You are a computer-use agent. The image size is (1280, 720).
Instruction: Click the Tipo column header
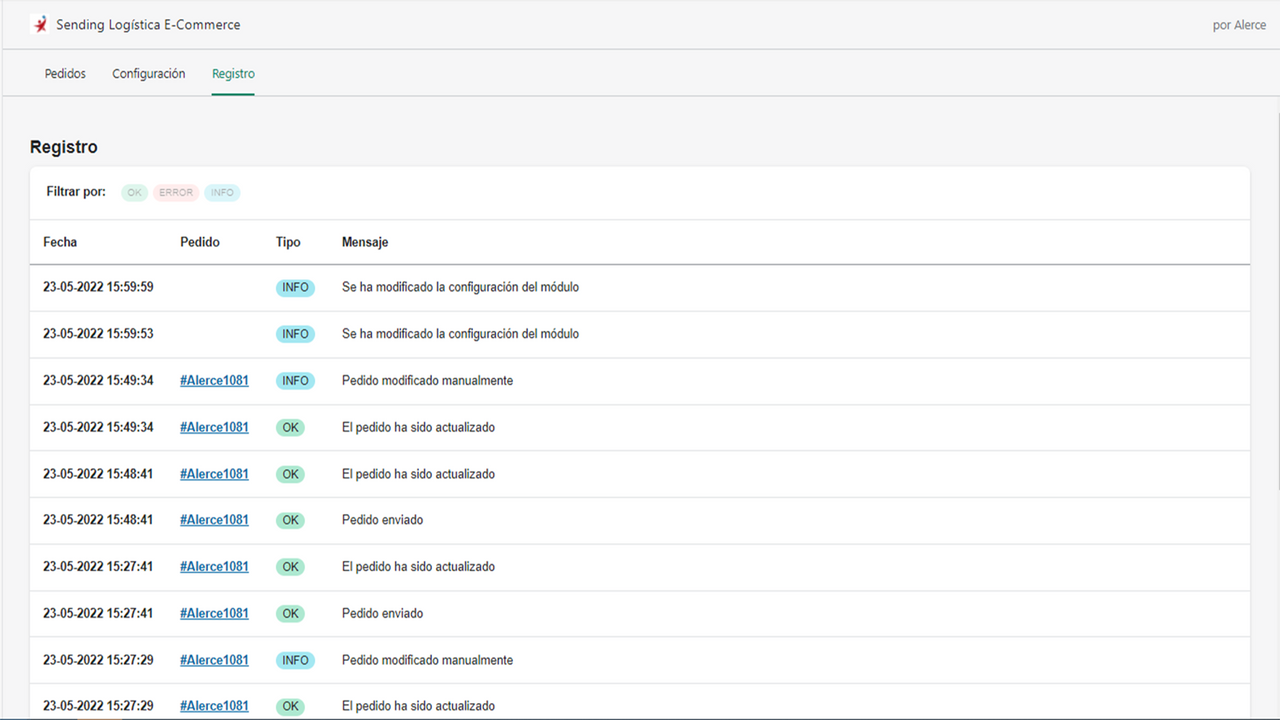pos(288,242)
